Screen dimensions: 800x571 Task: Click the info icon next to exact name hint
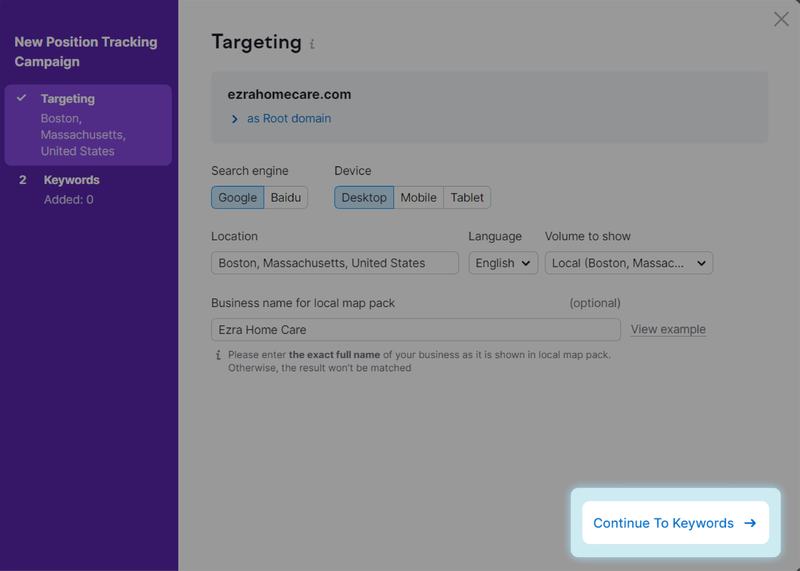(x=218, y=355)
